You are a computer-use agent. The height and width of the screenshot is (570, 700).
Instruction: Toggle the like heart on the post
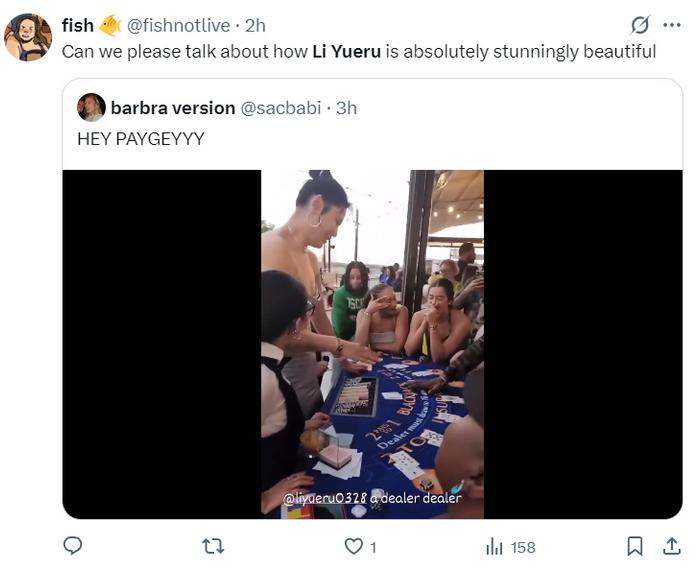[353, 546]
